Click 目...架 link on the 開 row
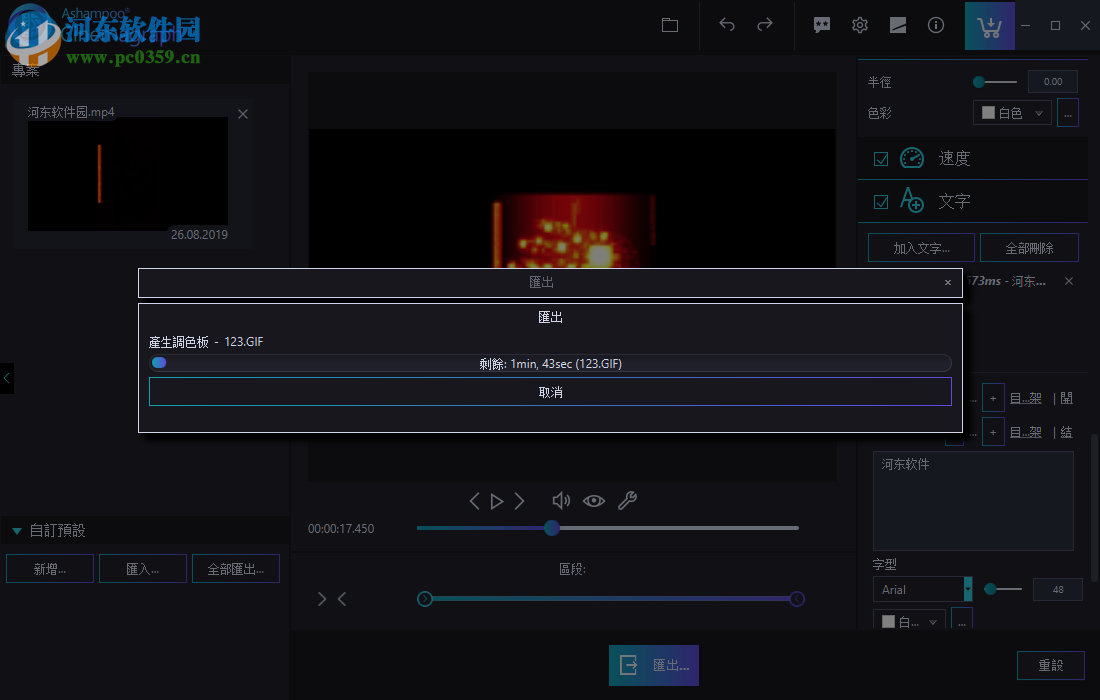1100x700 pixels. [1026, 398]
